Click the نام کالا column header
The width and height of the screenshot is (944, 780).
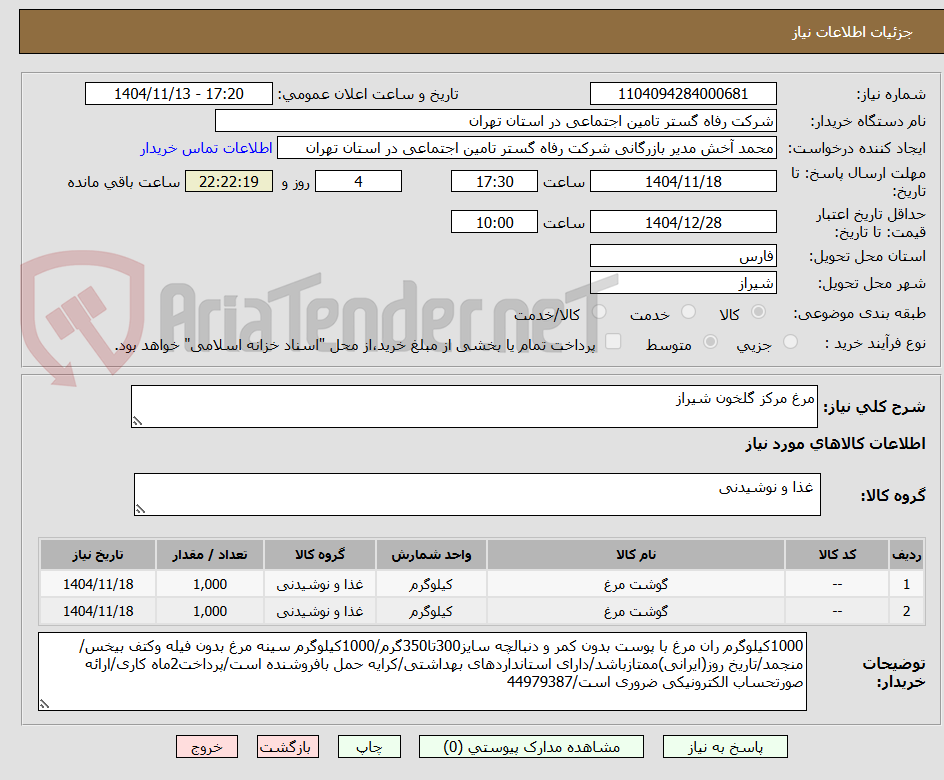636,555
